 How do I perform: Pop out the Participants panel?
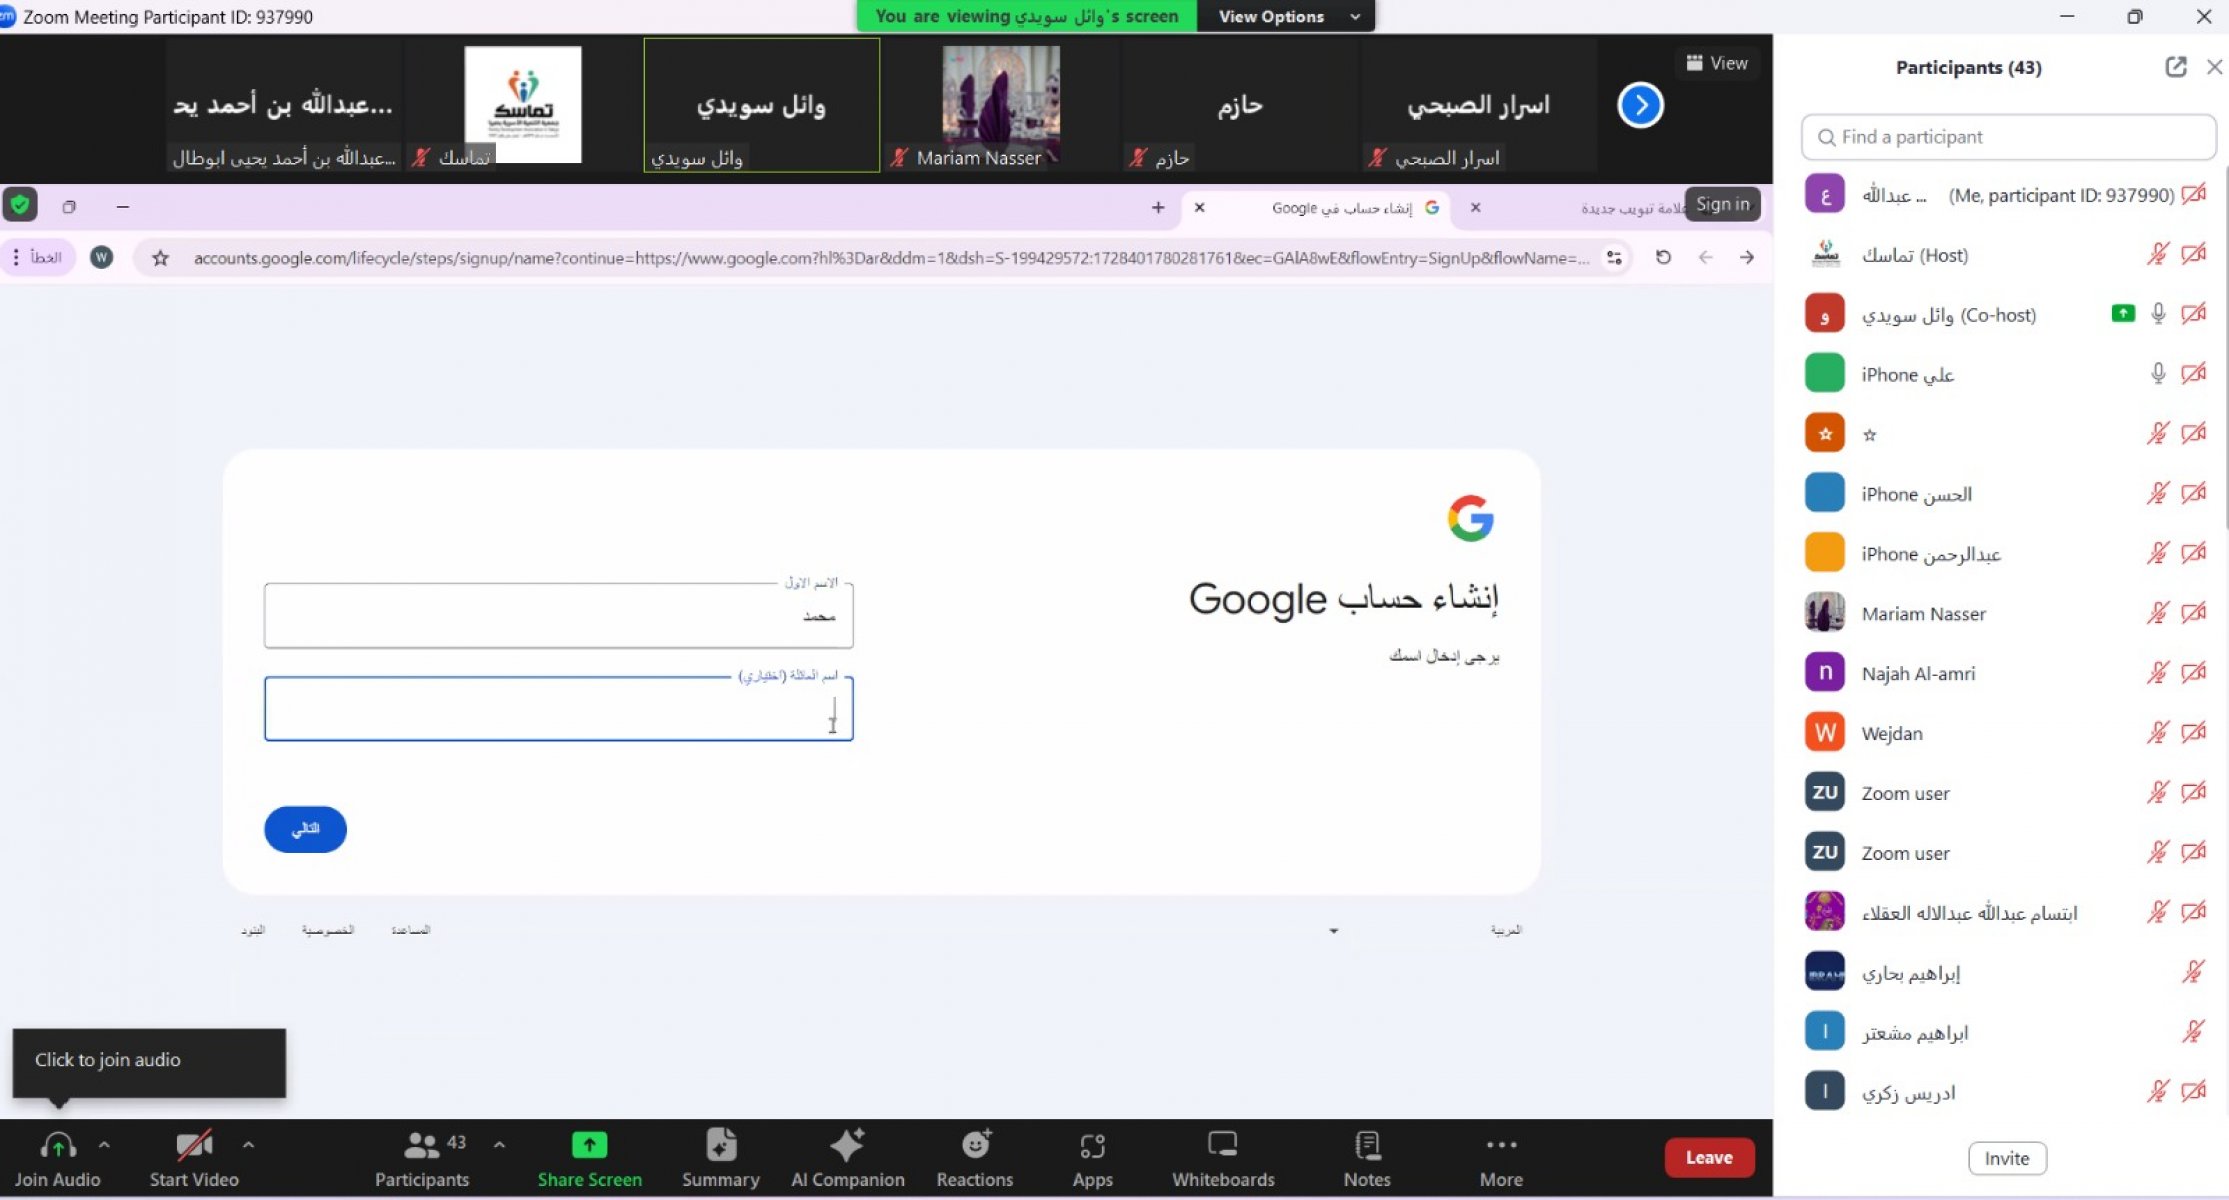(2175, 67)
